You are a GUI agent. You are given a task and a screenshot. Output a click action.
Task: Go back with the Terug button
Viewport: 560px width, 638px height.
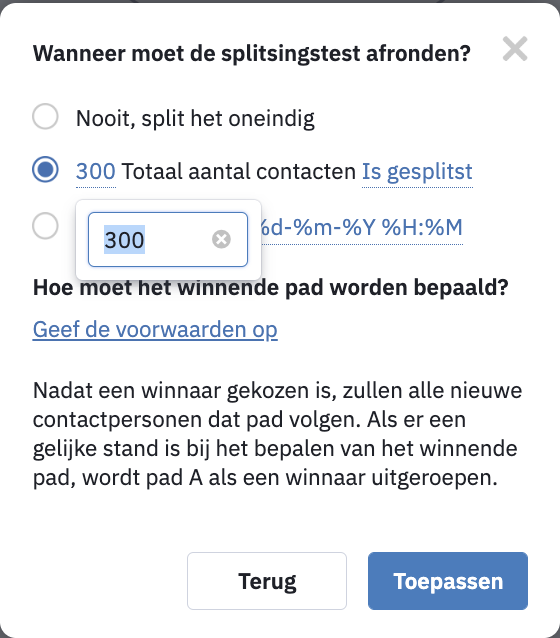tap(267, 581)
